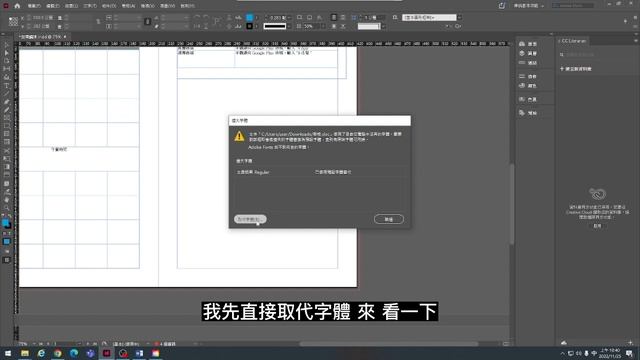Select the Direct Selection tool
Screen dimensions: 640x360
tap(7, 53)
